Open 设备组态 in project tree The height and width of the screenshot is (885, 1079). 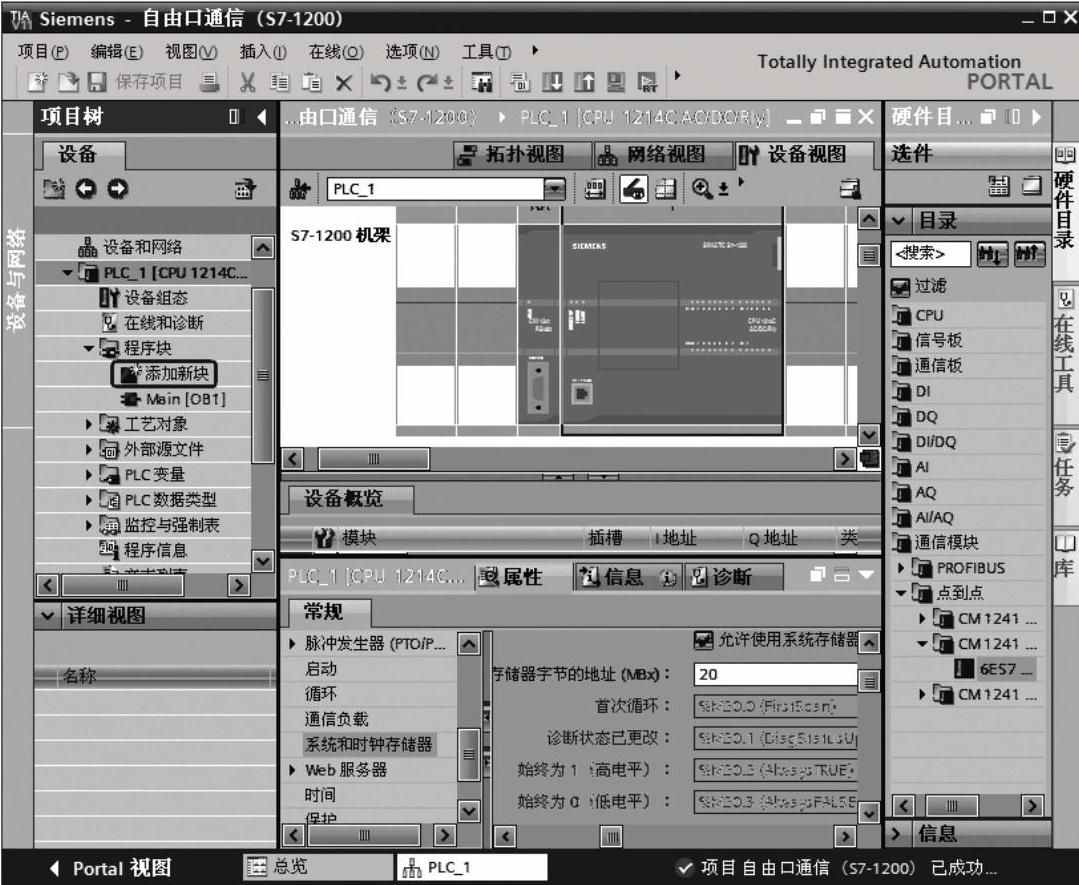144,298
